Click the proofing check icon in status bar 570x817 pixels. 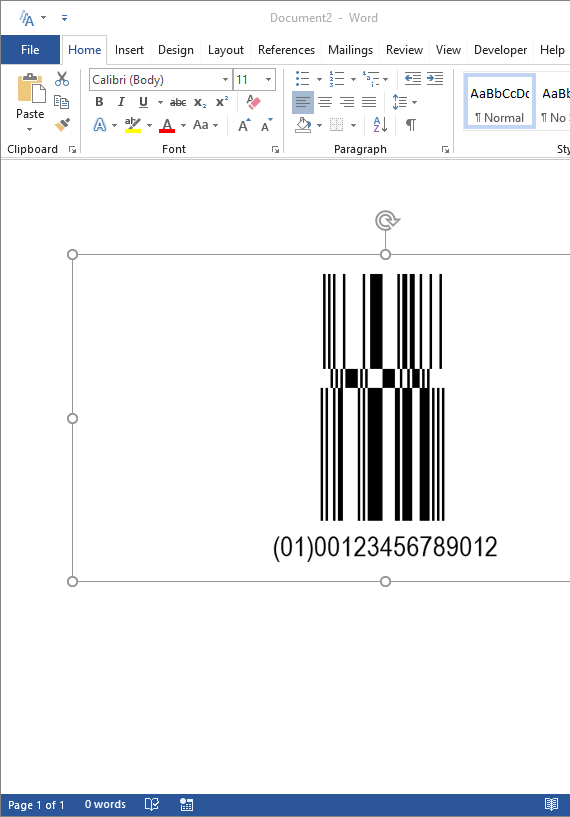click(x=152, y=804)
